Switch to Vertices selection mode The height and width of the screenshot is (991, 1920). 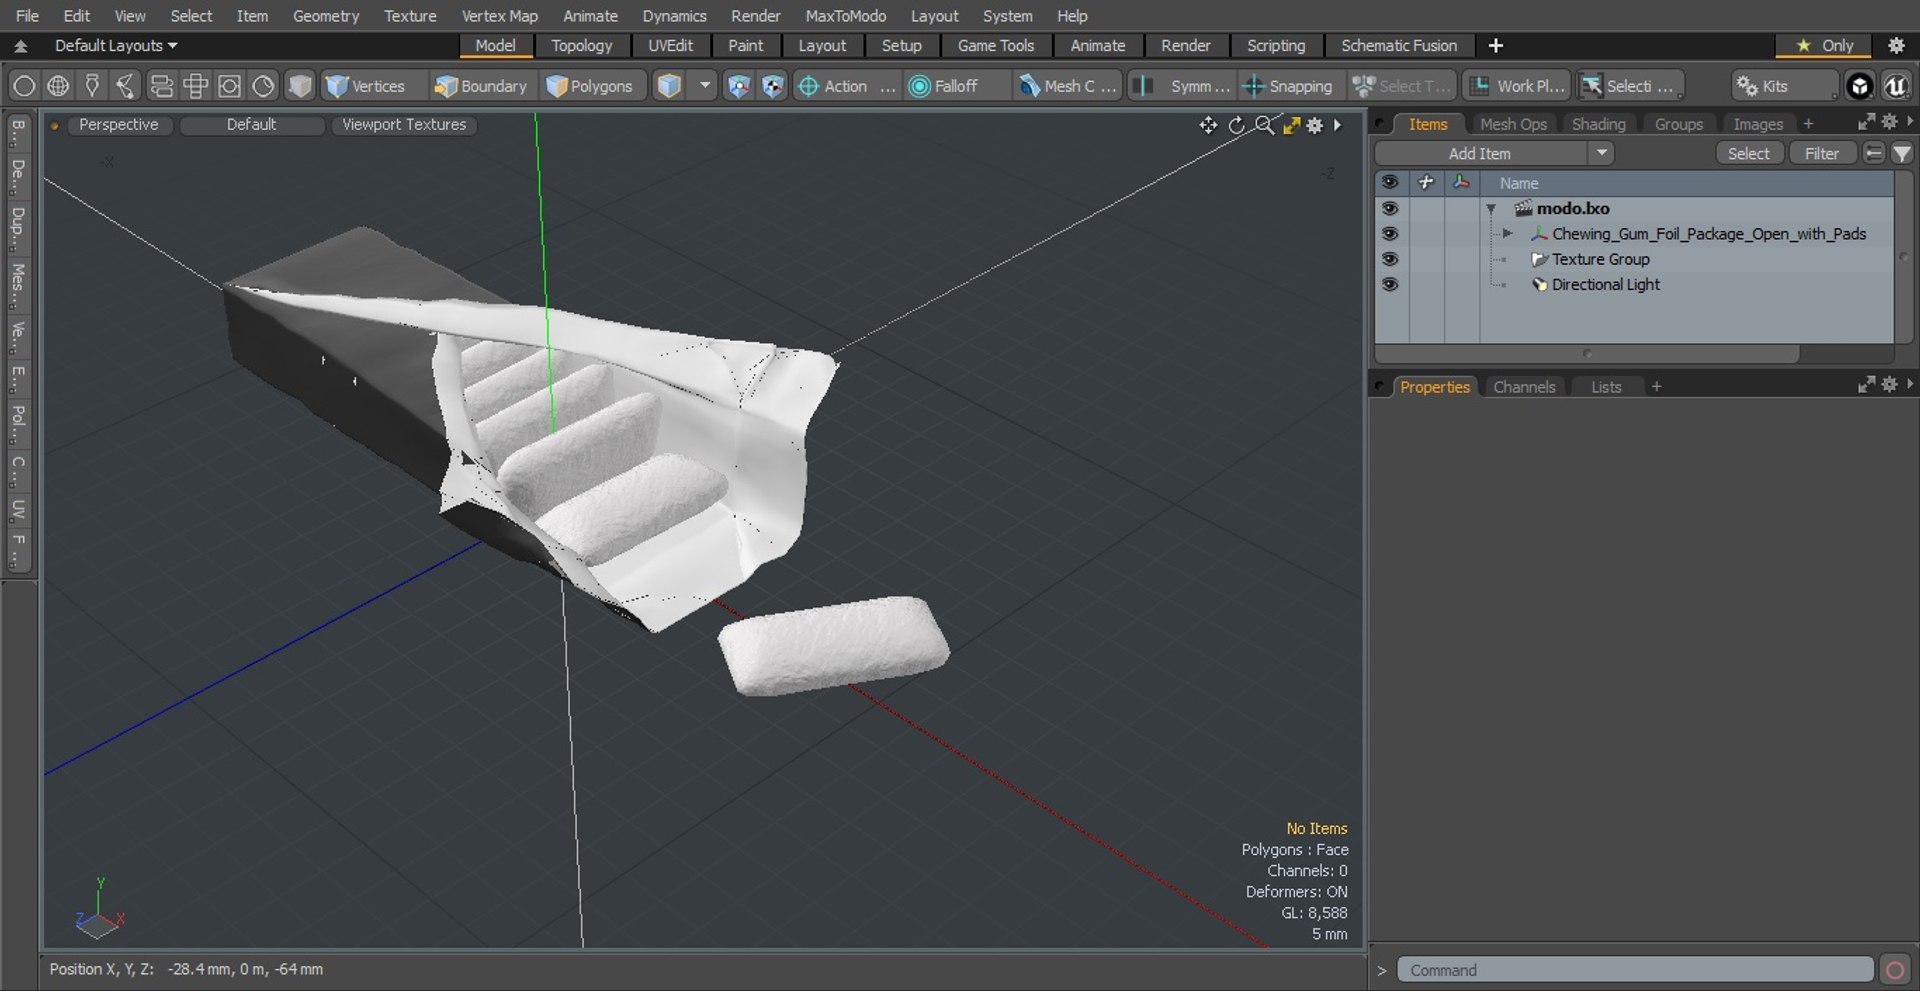366,86
